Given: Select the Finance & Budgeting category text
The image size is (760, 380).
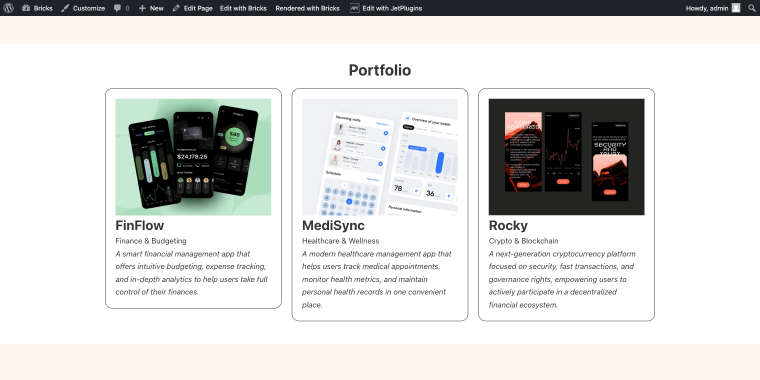Looking at the screenshot, I should (x=151, y=241).
